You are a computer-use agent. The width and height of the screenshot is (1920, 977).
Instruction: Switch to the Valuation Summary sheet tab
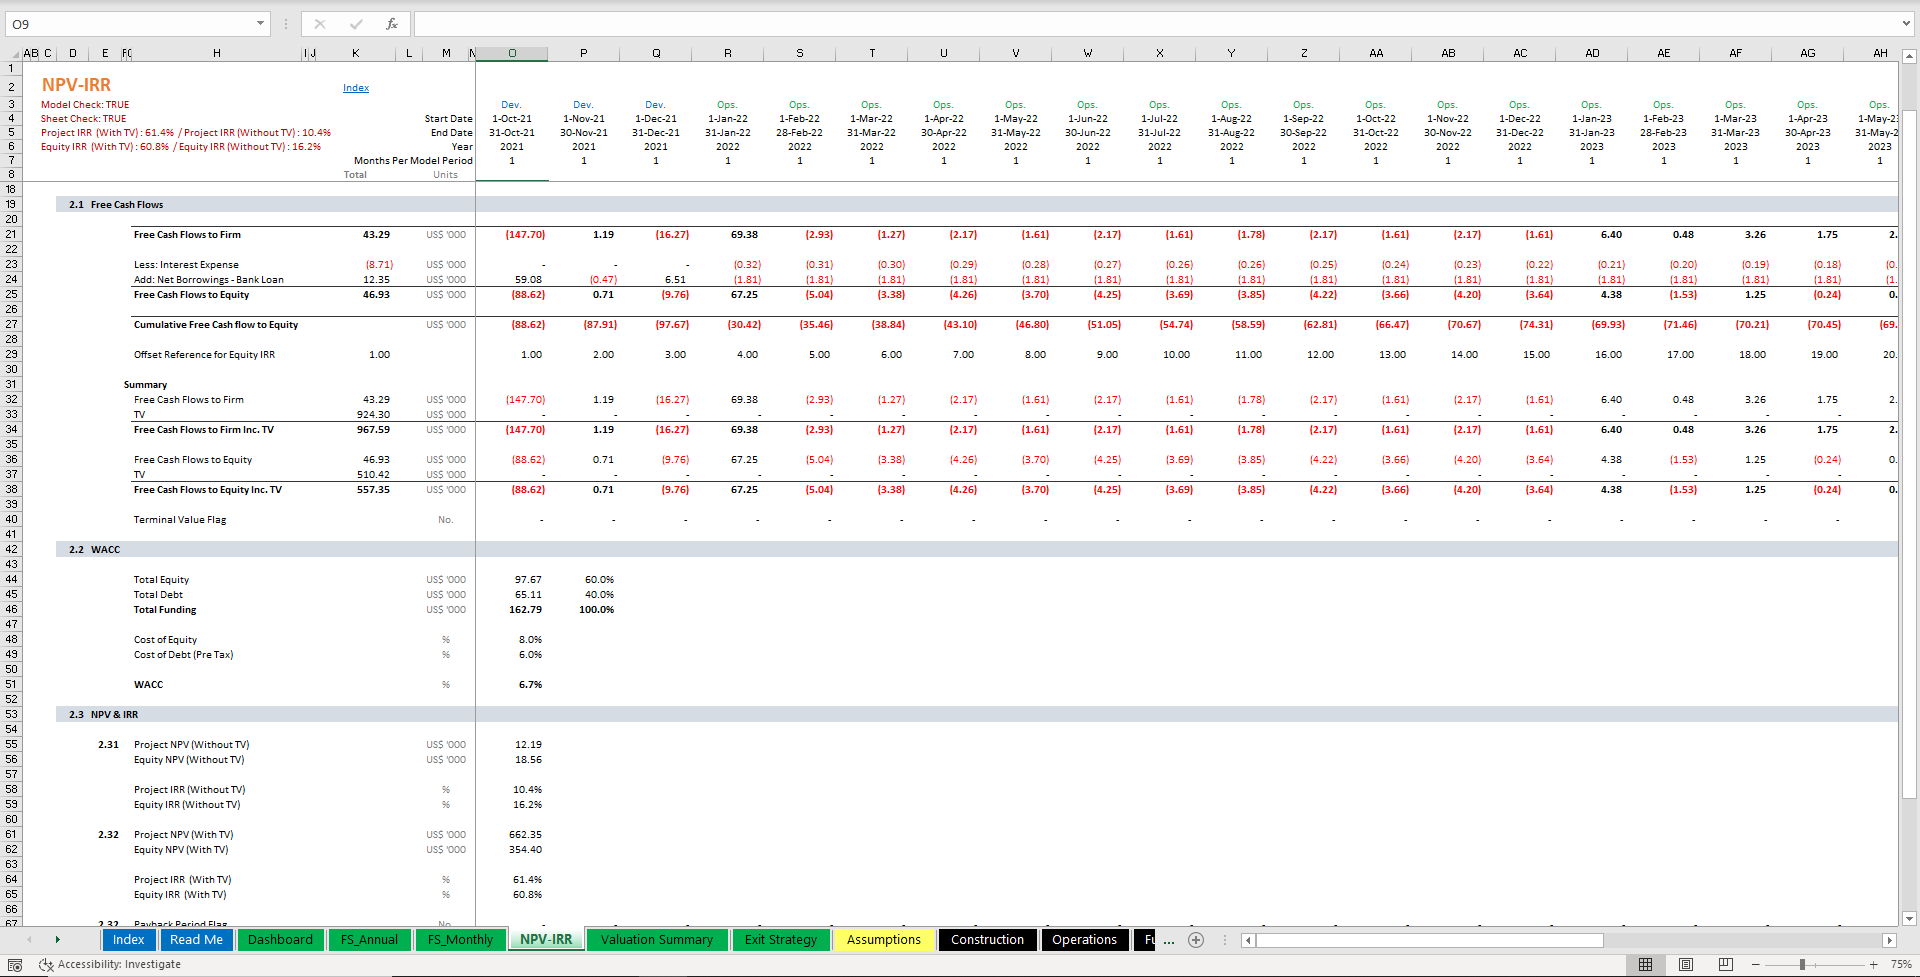click(657, 939)
